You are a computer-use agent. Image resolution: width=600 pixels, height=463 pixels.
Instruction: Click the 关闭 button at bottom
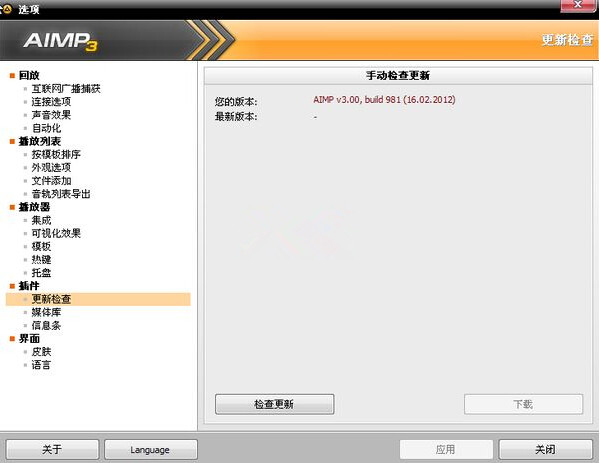point(545,449)
